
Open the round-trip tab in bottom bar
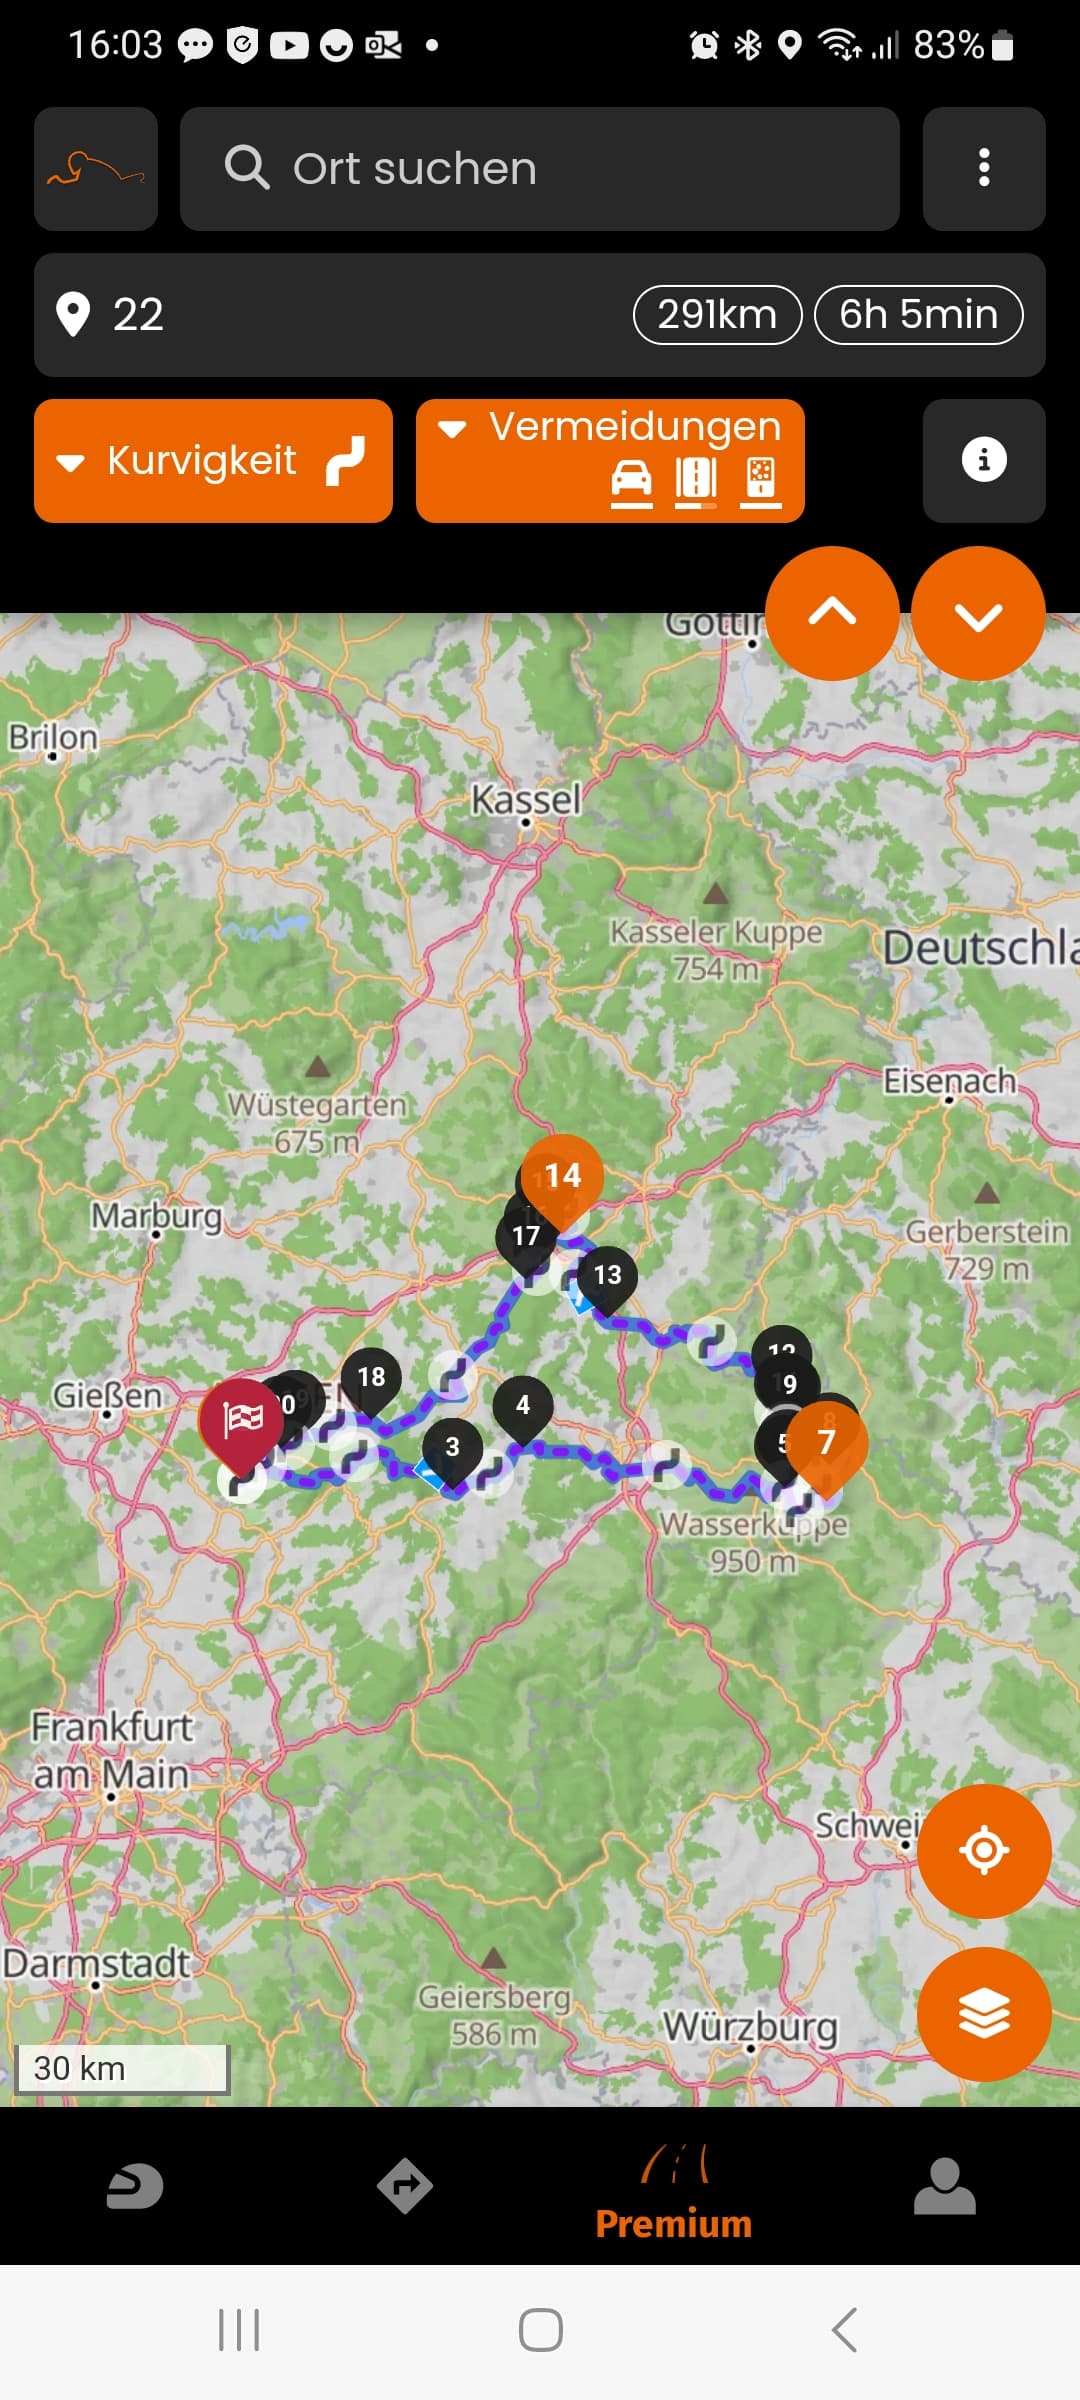(135, 2186)
